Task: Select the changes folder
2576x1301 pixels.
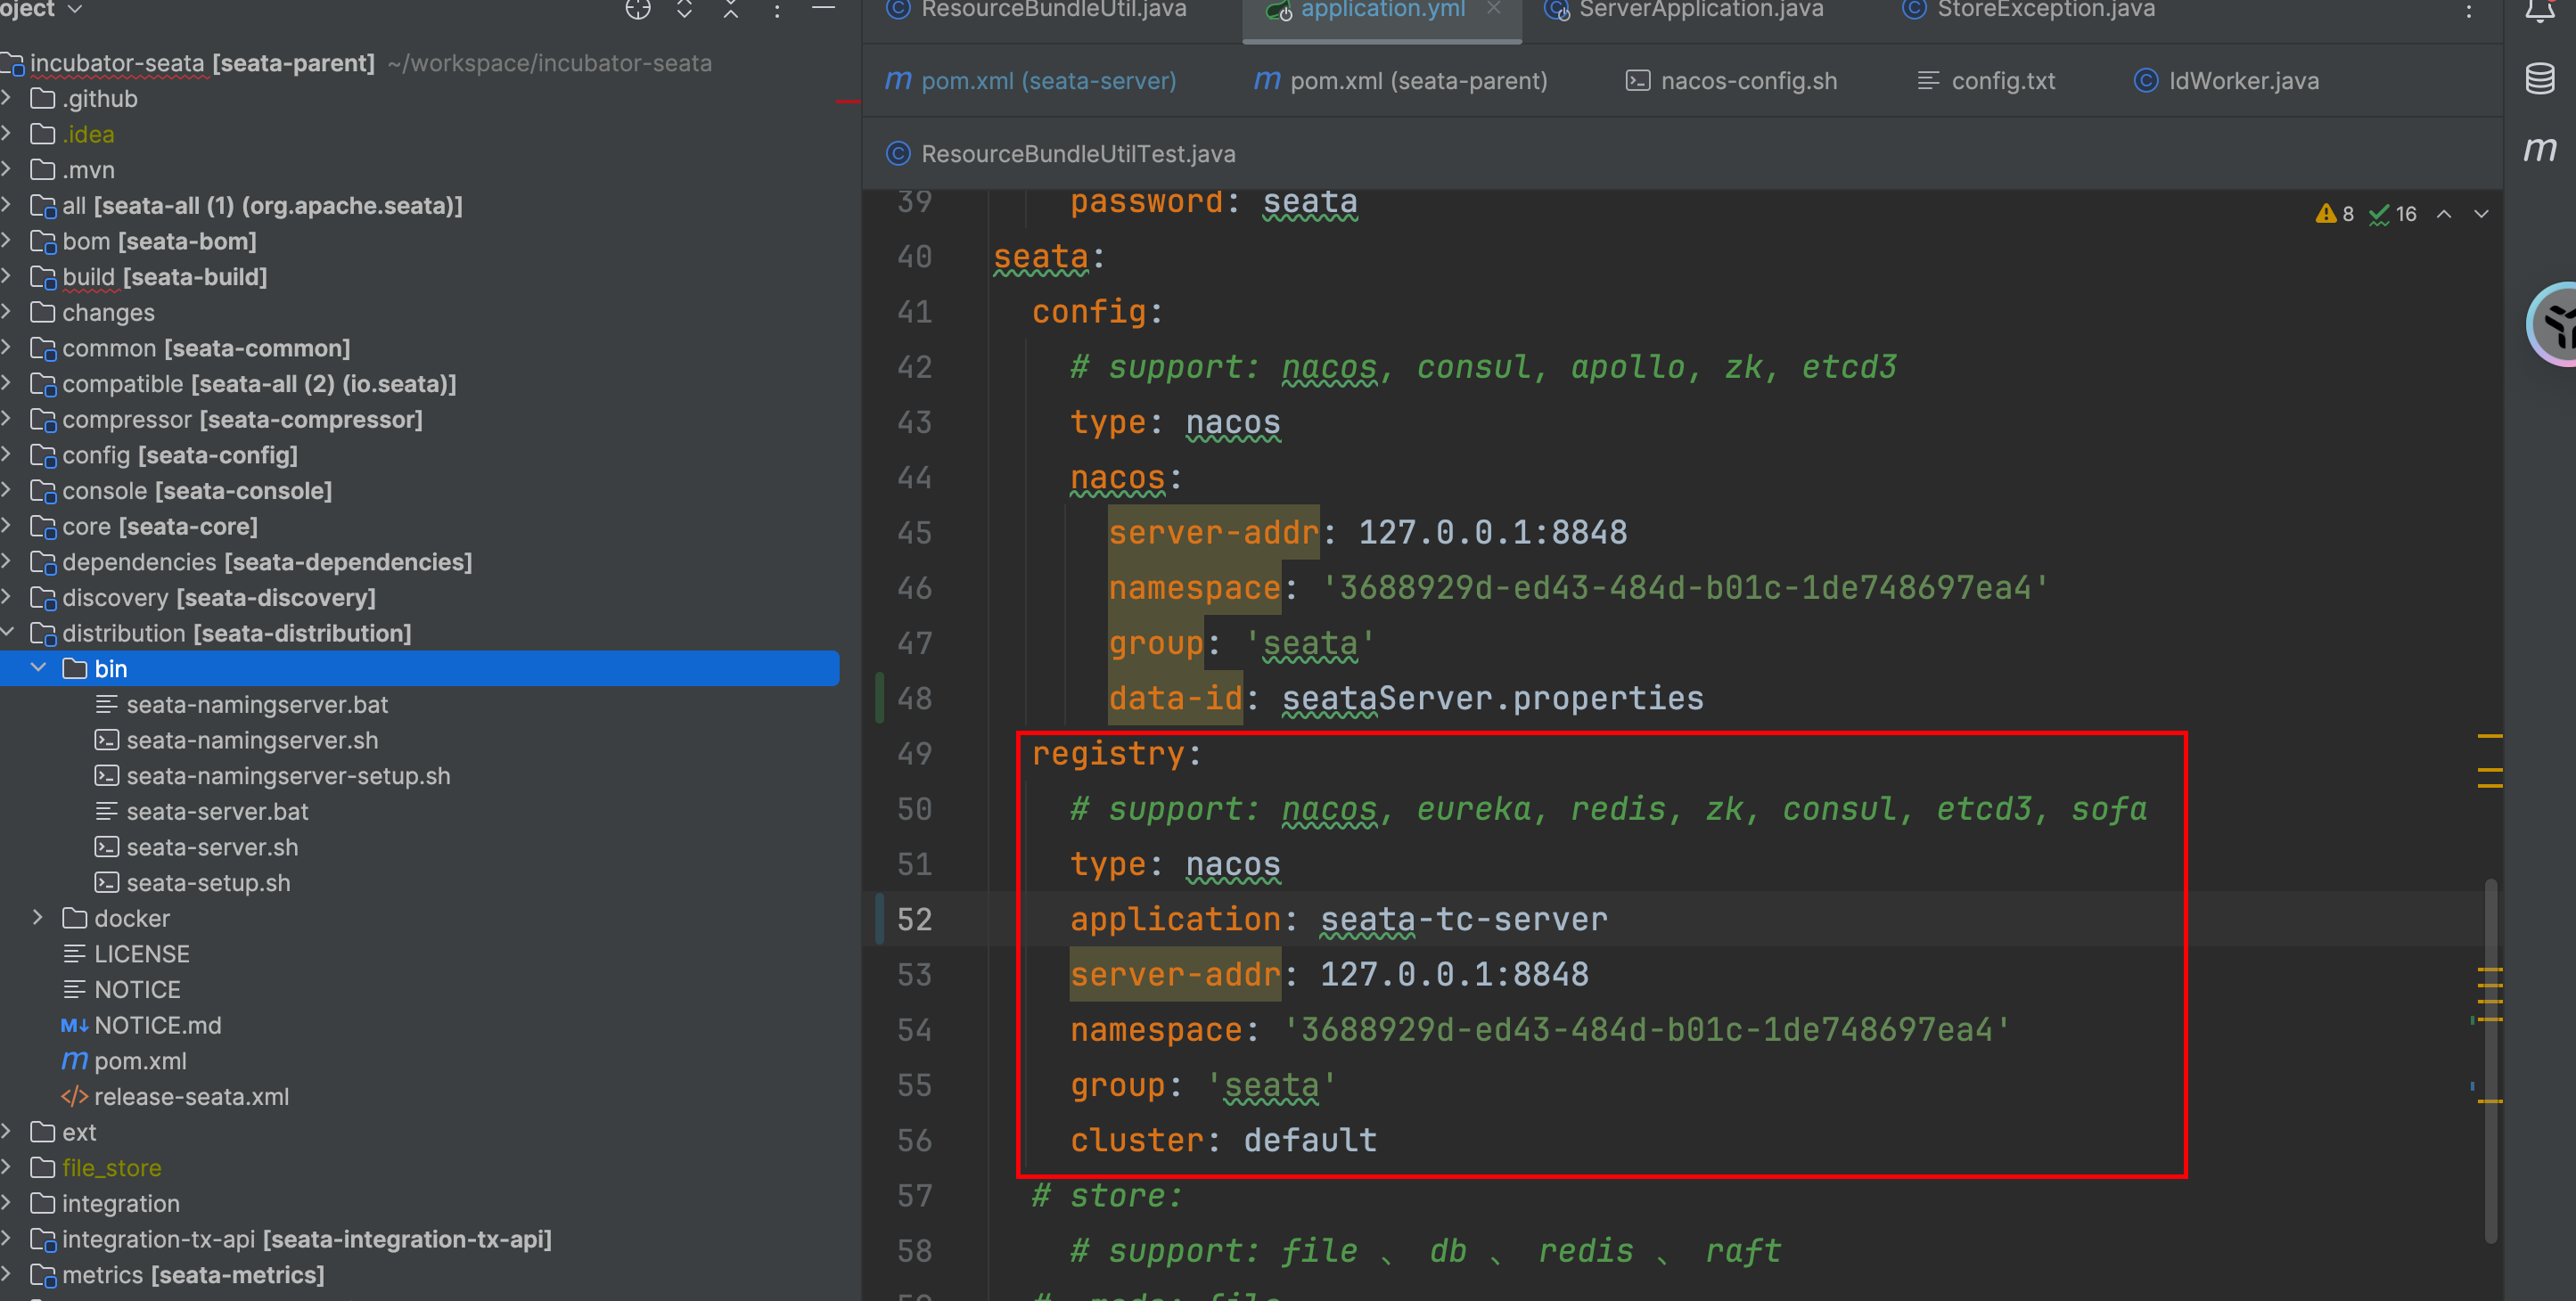Action: (x=108, y=313)
